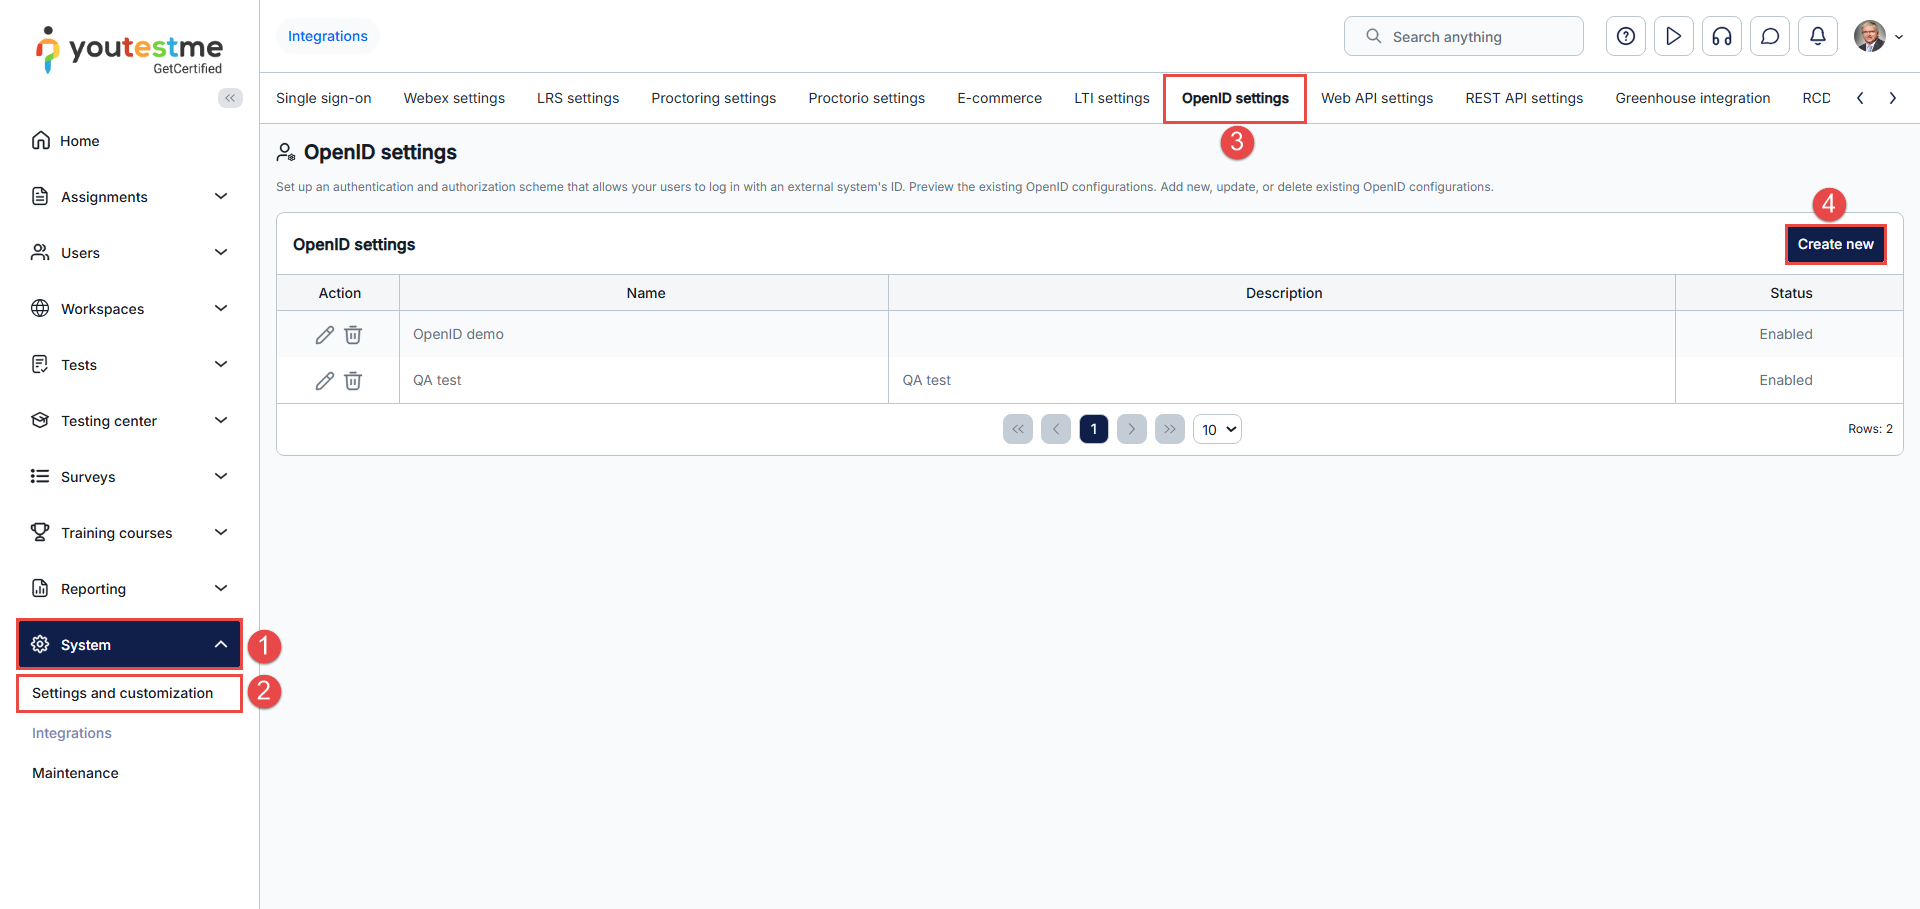Viewport: 1920px width, 909px height.
Task: Edit the OpenID demo configuration with pencil icon
Action: (324, 335)
